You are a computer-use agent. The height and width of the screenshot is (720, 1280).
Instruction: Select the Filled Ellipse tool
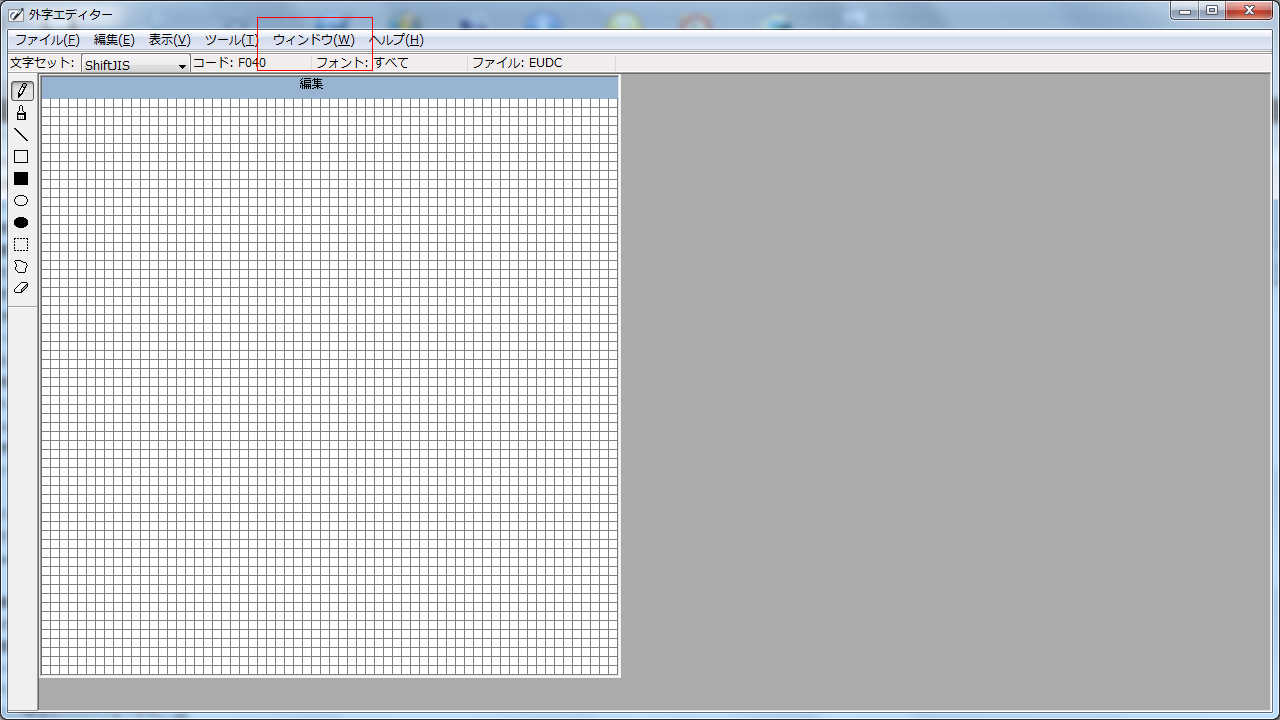point(21,223)
